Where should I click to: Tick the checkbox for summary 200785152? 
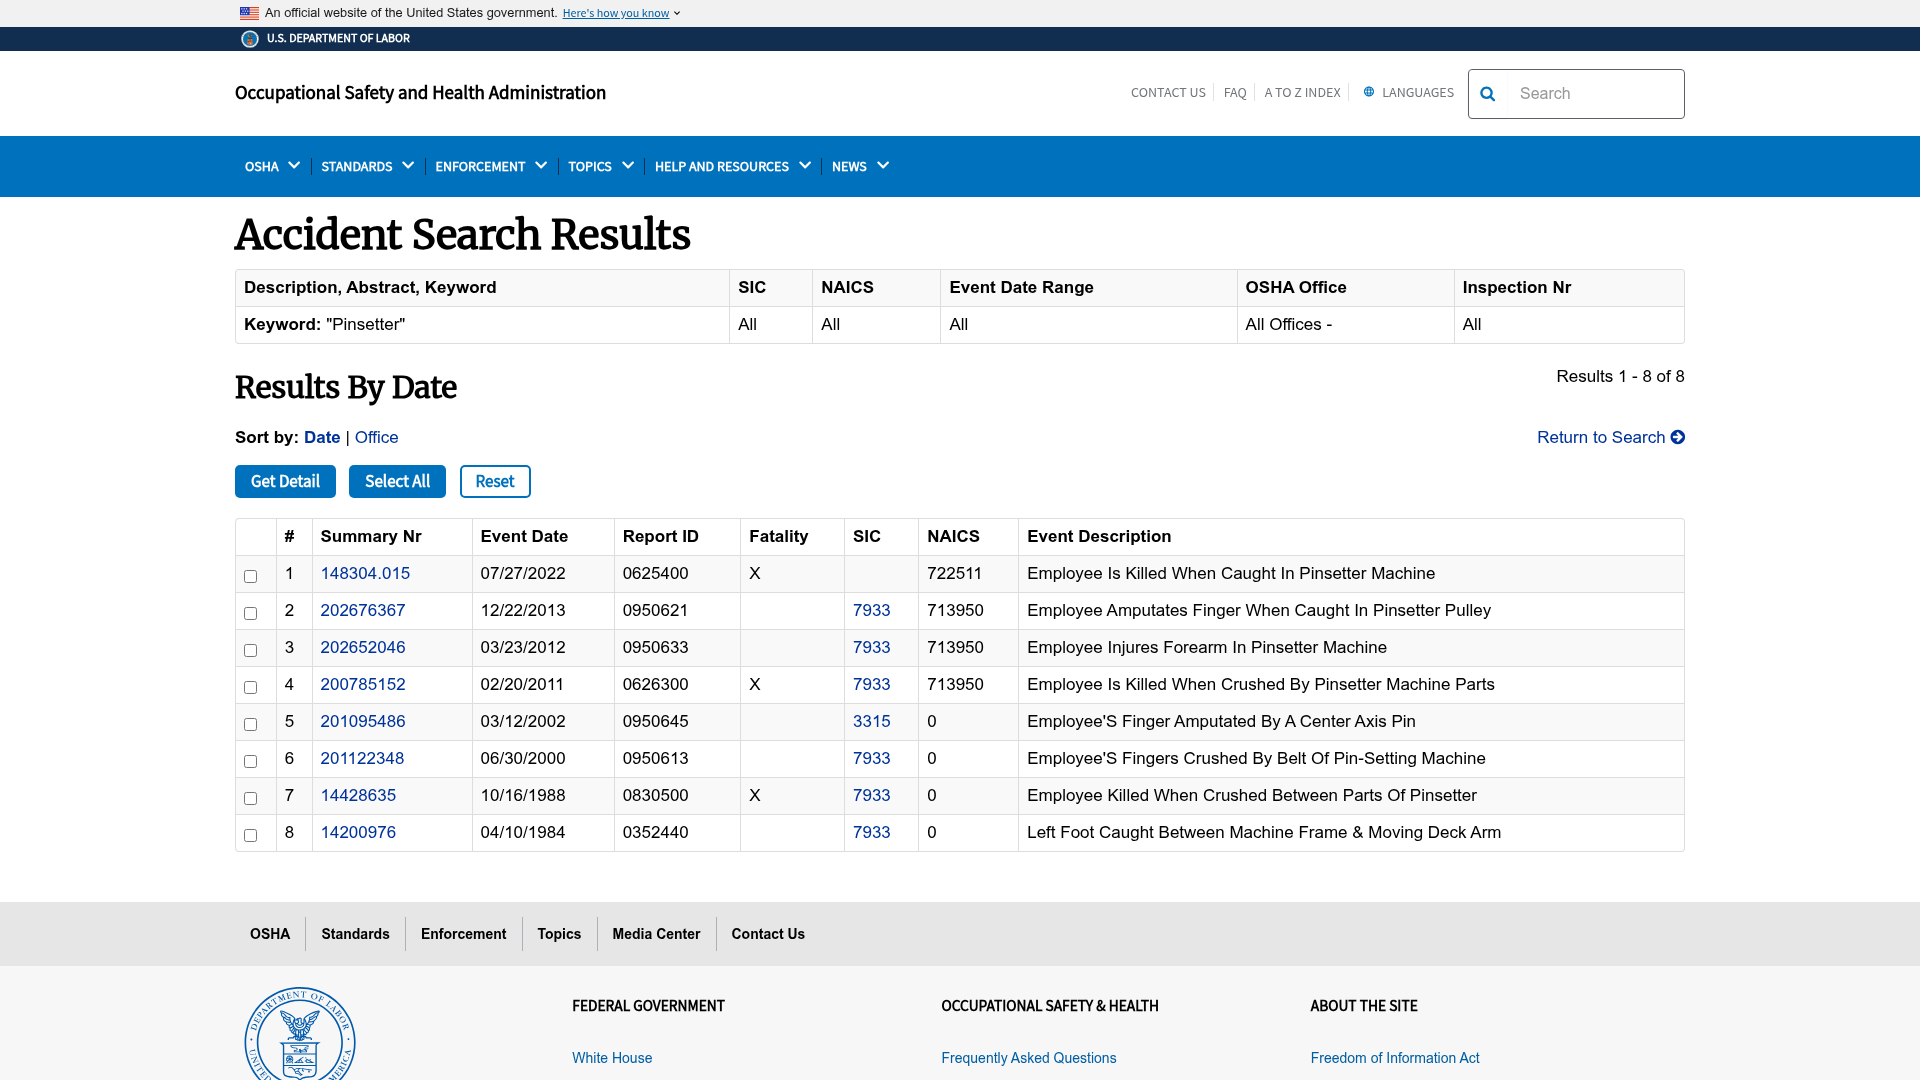point(250,687)
